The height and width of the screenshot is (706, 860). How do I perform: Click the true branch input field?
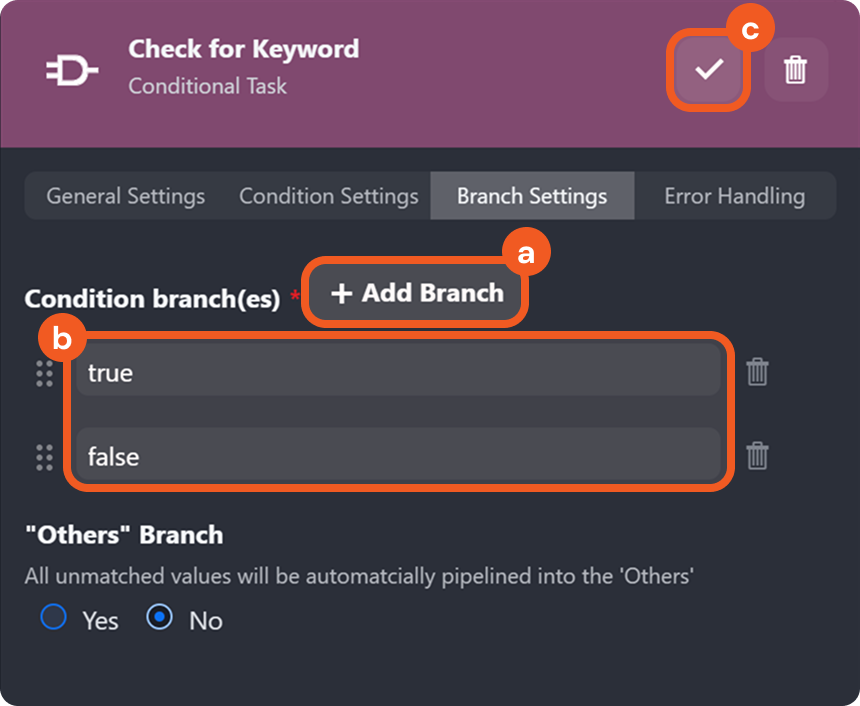(x=398, y=373)
